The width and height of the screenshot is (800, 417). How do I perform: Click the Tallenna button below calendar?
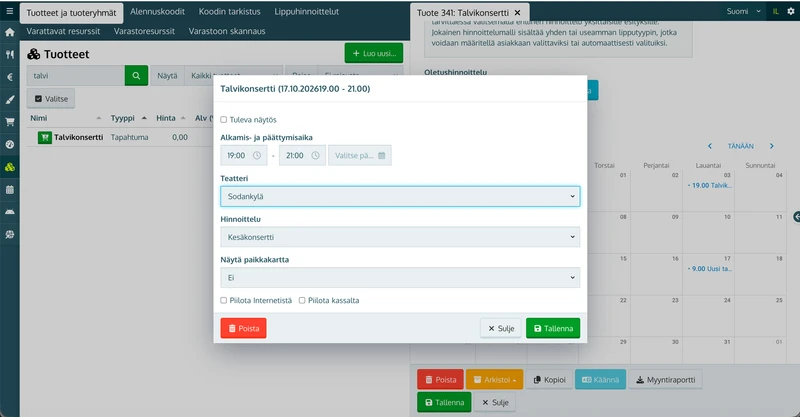(444, 402)
